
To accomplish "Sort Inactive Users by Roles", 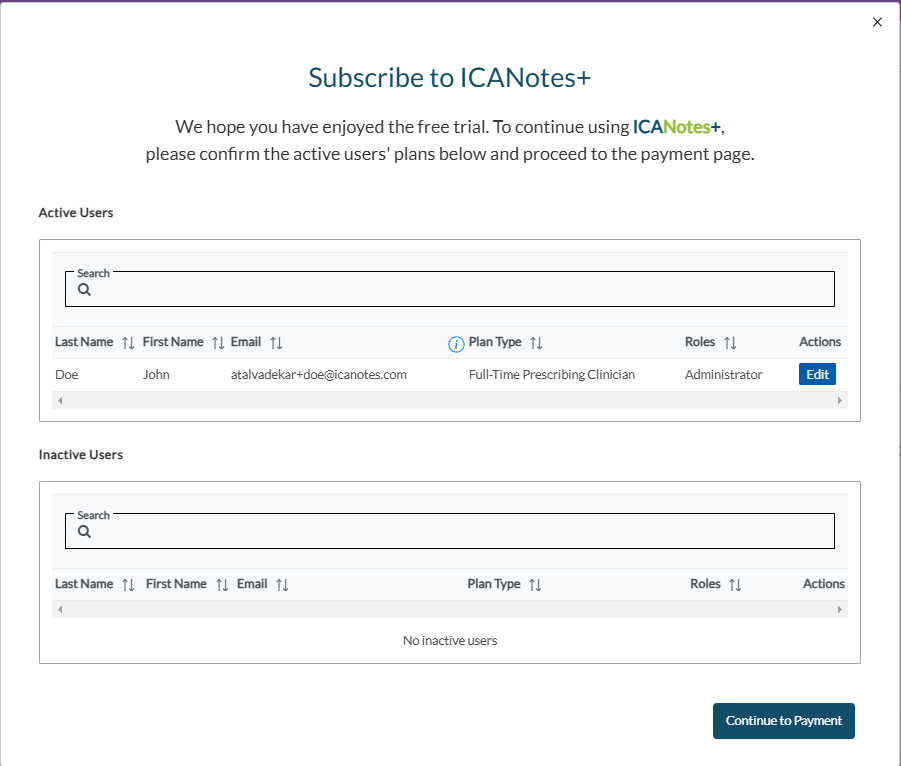I will coord(735,585).
